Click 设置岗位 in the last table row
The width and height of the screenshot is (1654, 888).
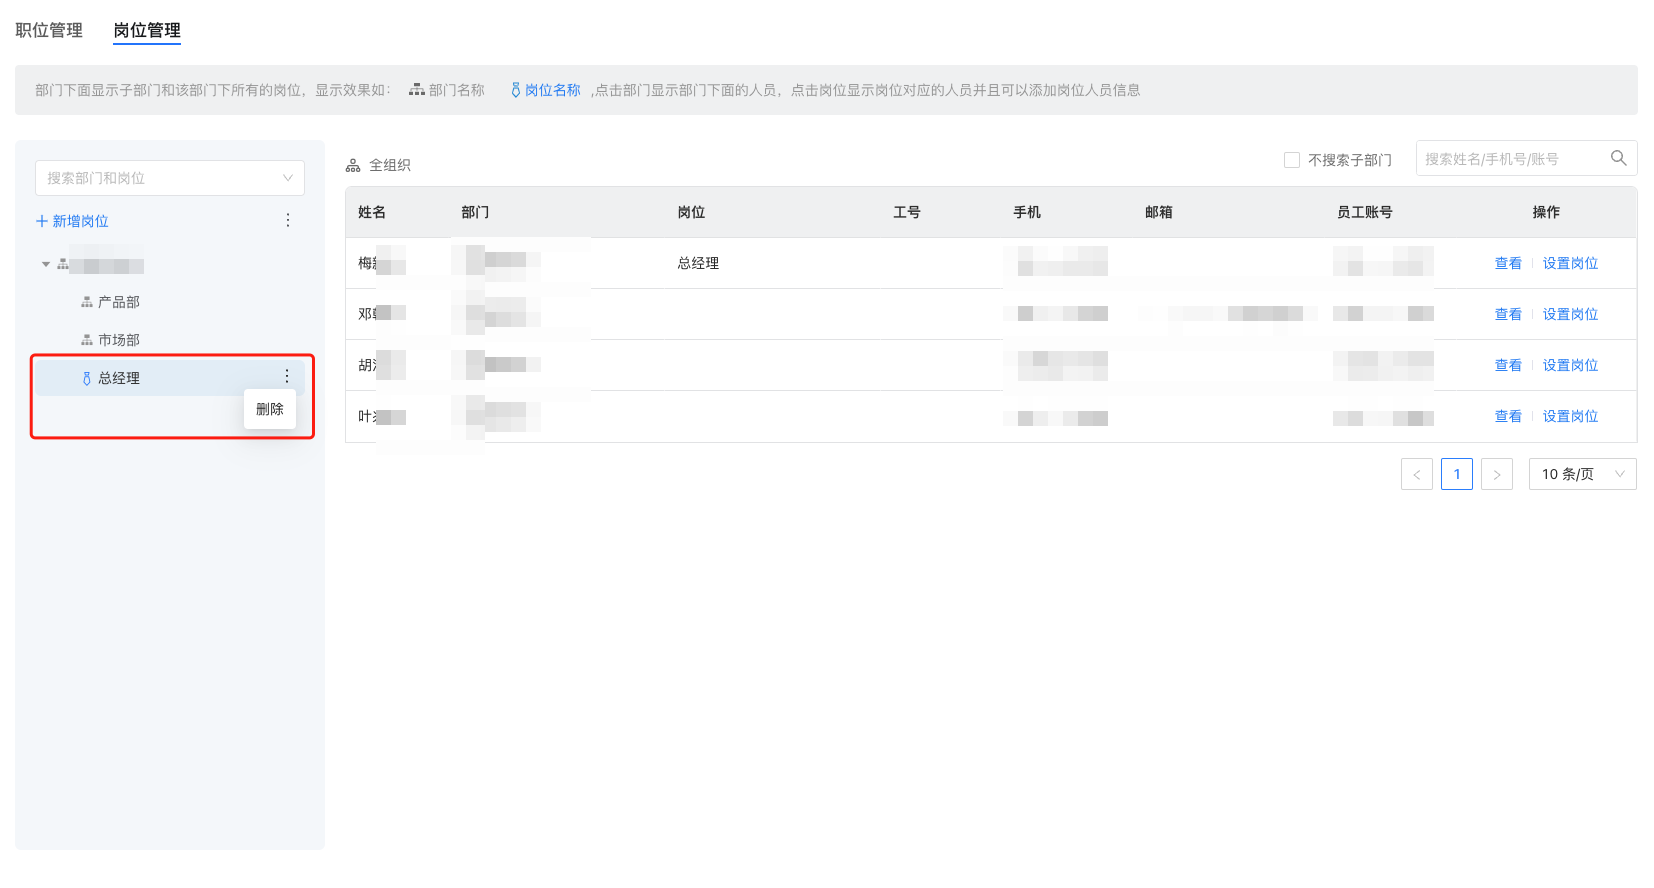(x=1569, y=416)
